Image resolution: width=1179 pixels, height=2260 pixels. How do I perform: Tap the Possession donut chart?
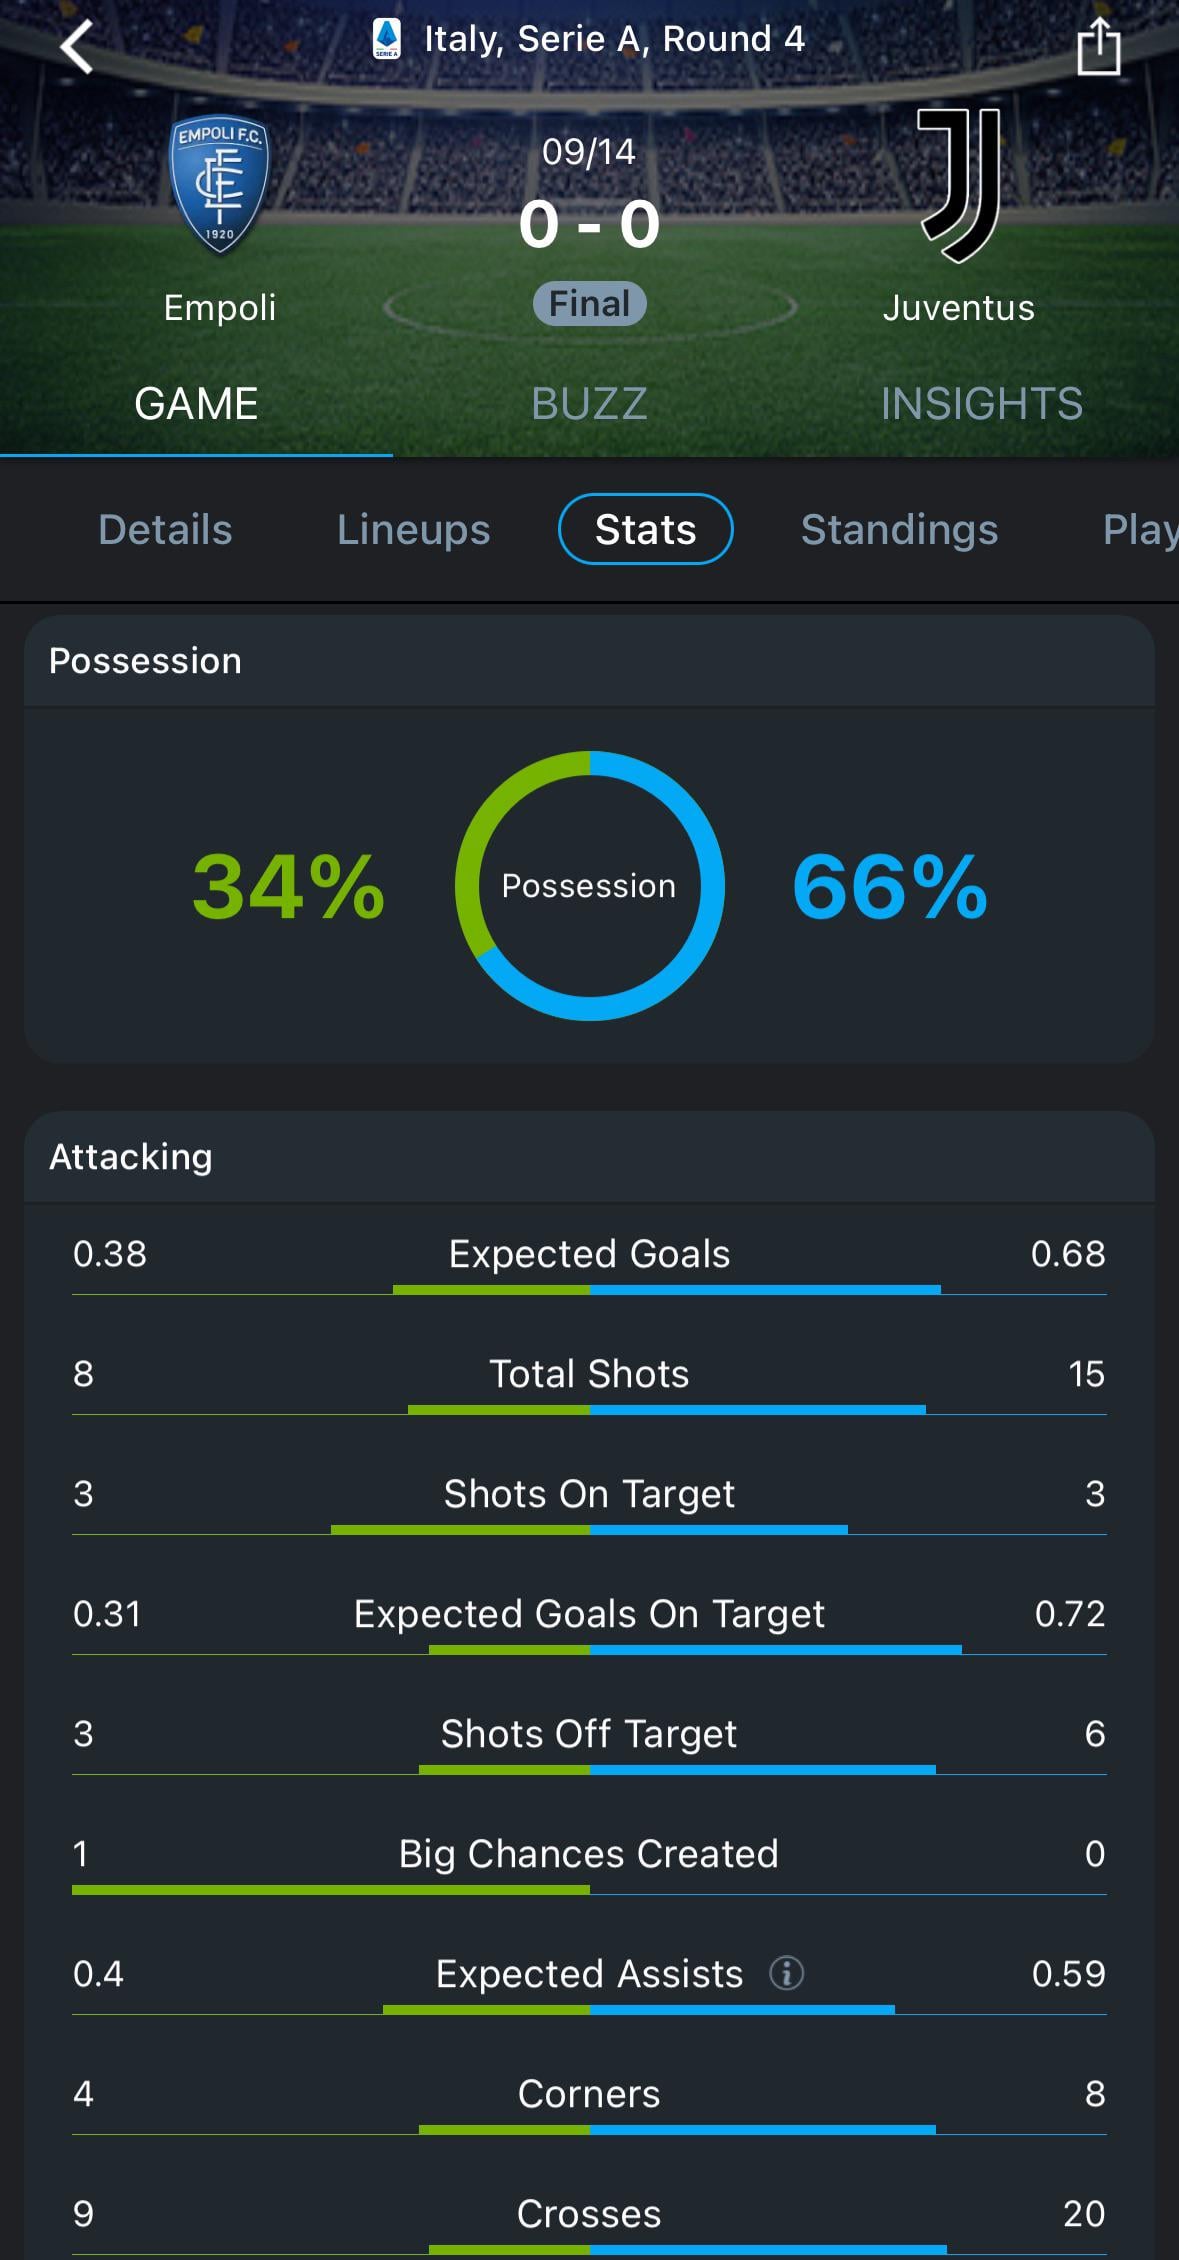(x=590, y=885)
